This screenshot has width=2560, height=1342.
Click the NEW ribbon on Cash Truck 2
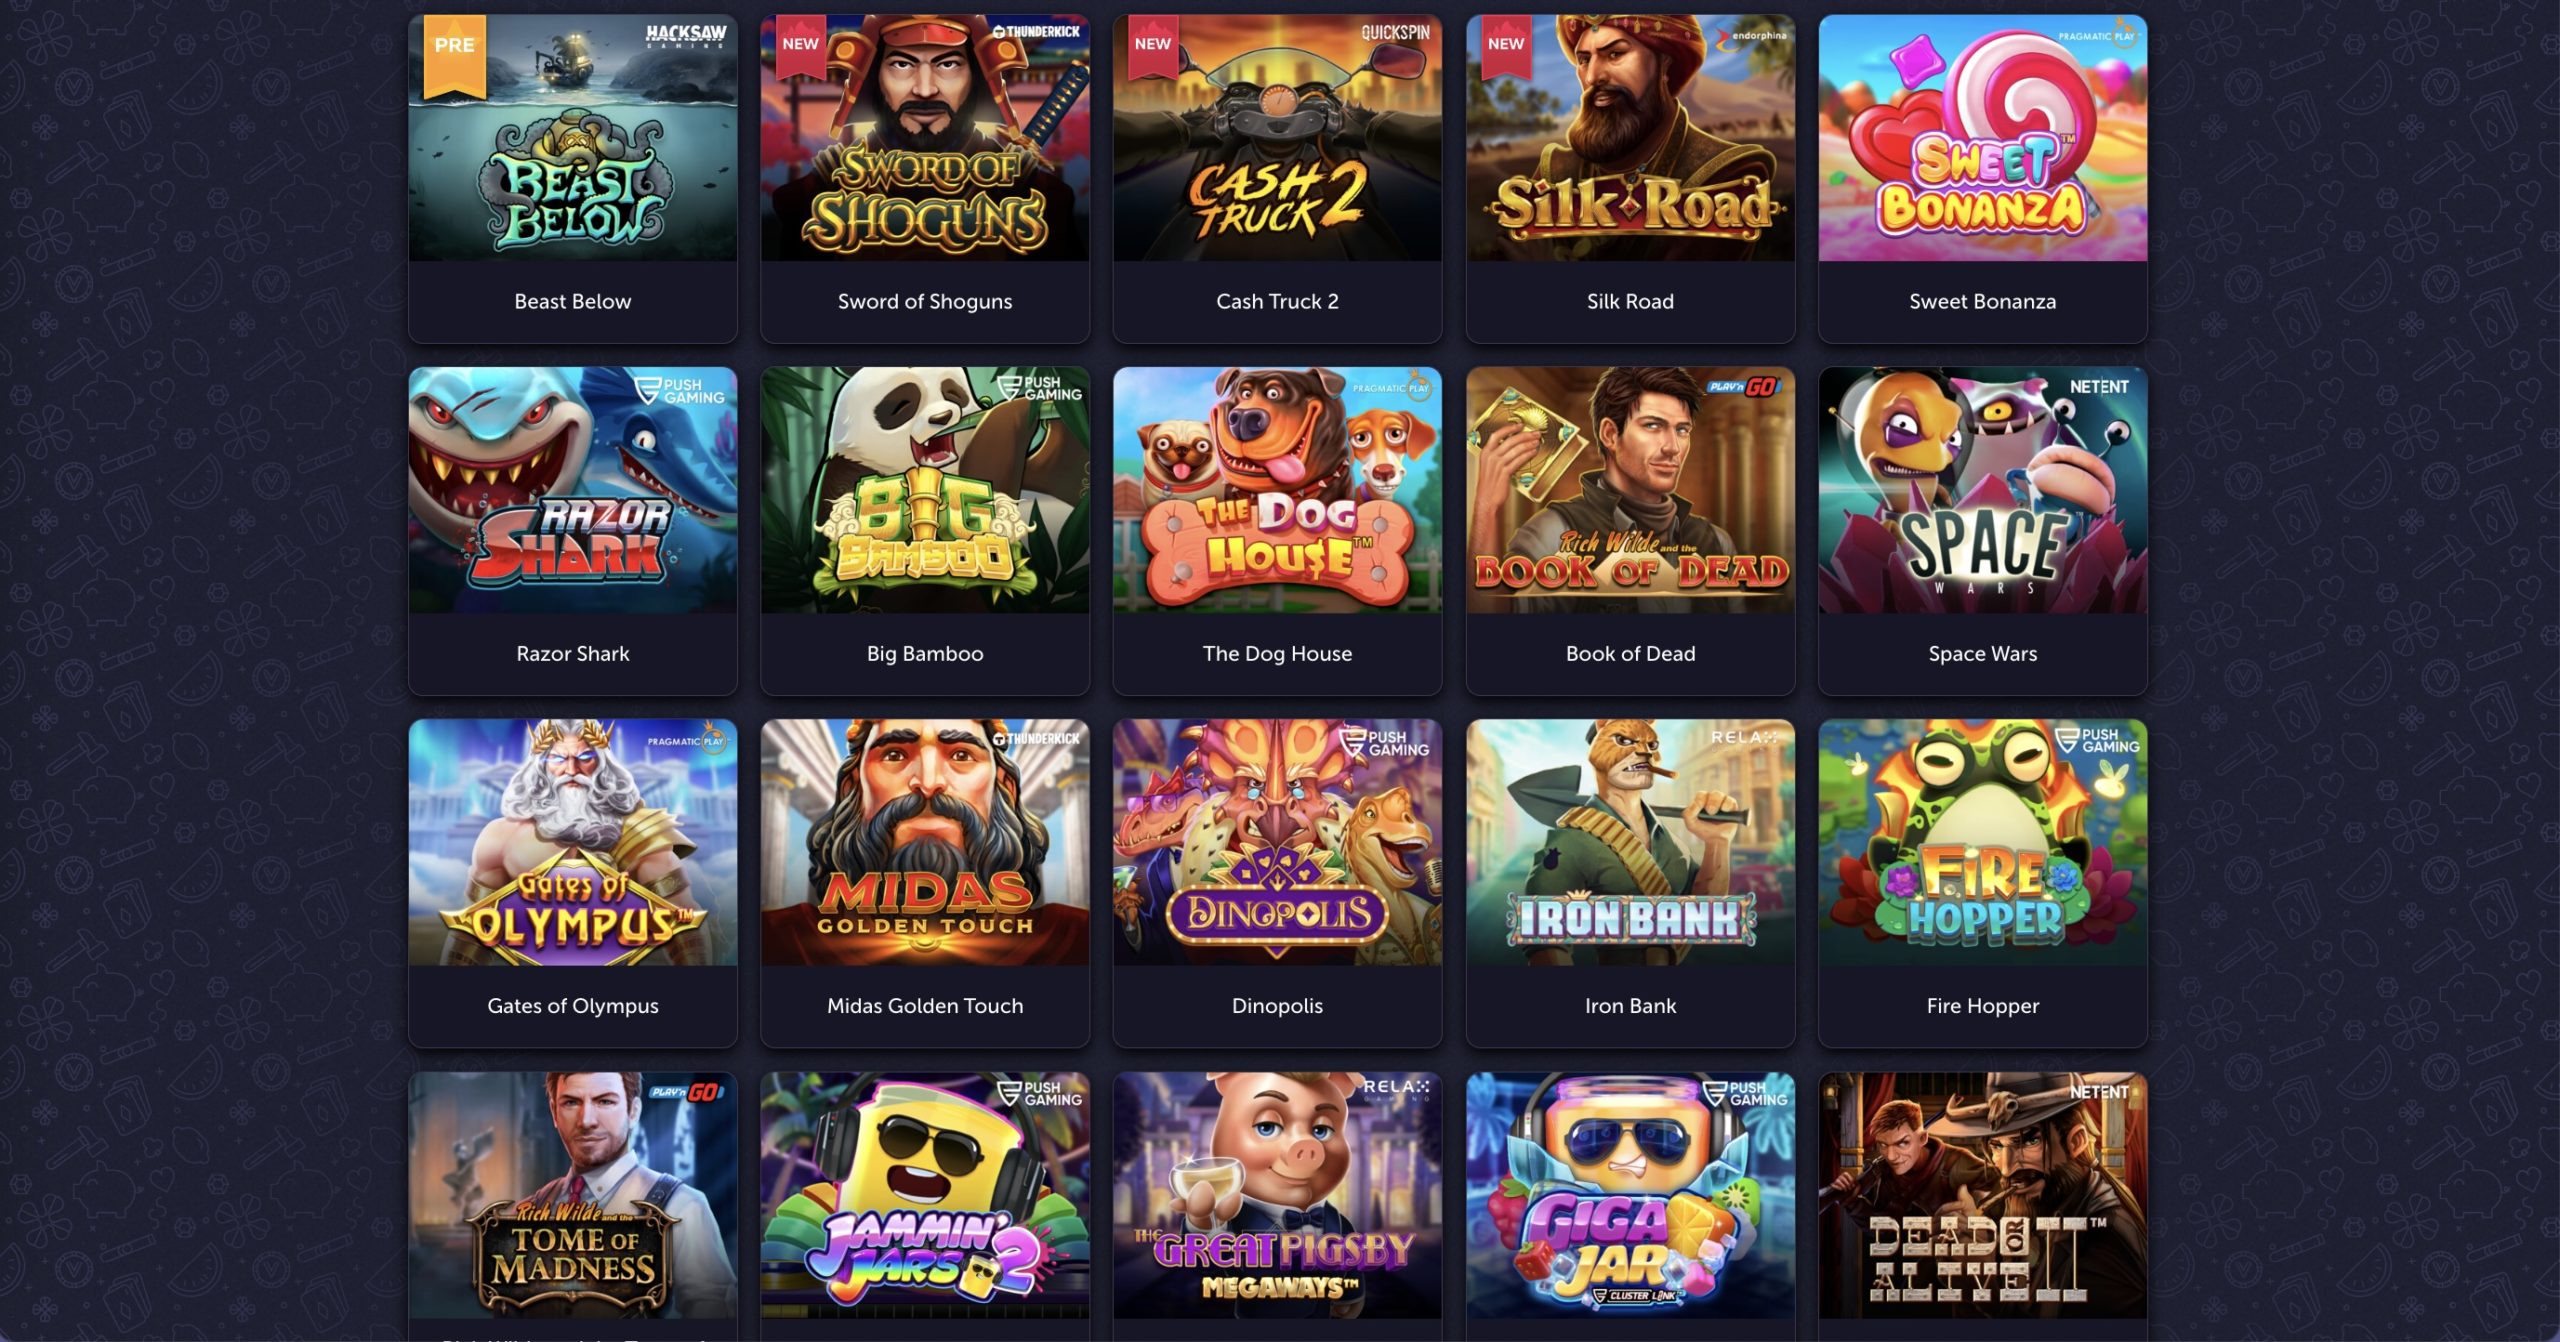pyautogui.click(x=1152, y=45)
